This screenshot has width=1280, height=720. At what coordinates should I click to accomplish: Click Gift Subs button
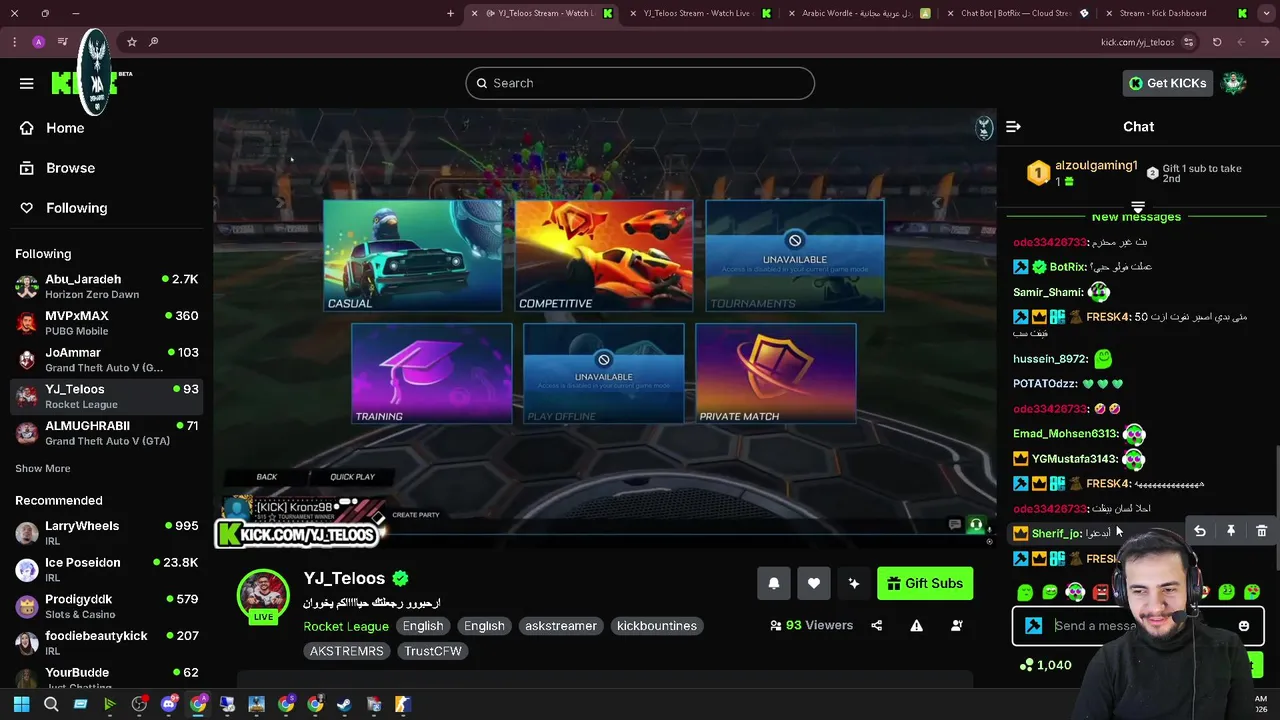[x=925, y=584]
